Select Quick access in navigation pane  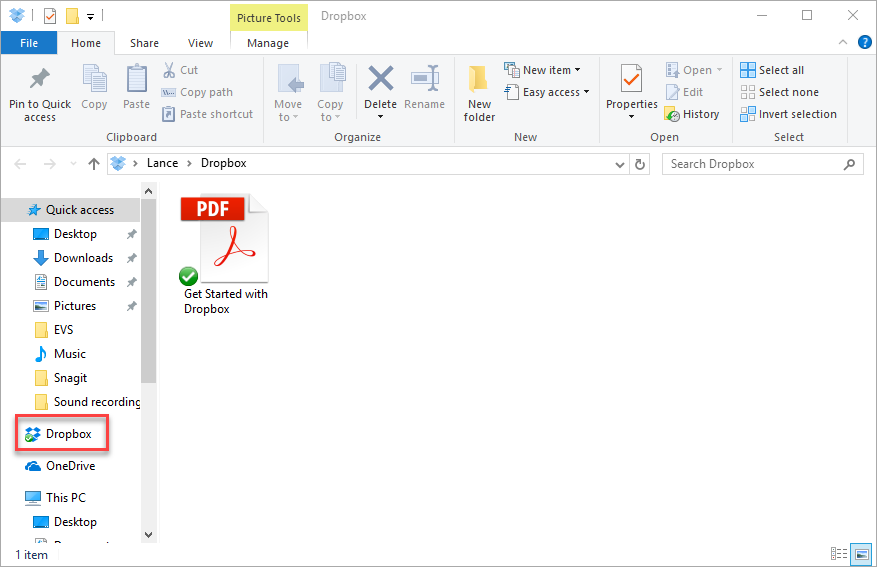(x=70, y=210)
